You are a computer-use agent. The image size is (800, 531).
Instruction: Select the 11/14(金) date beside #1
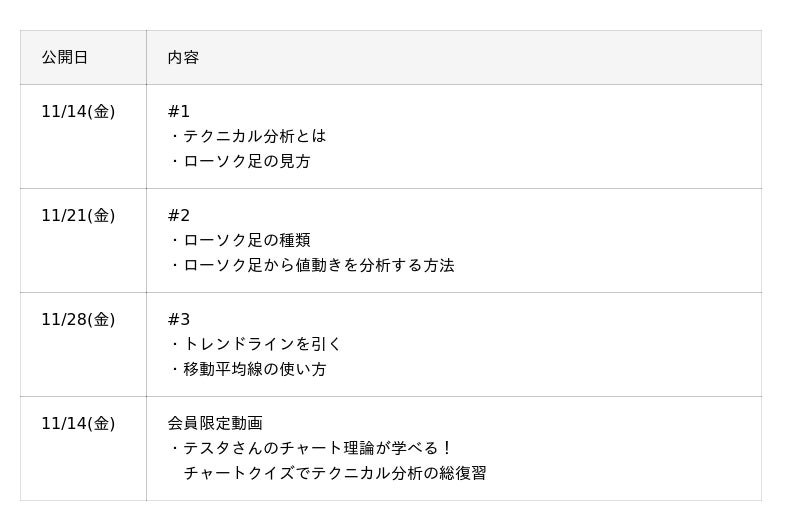(78, 112)
